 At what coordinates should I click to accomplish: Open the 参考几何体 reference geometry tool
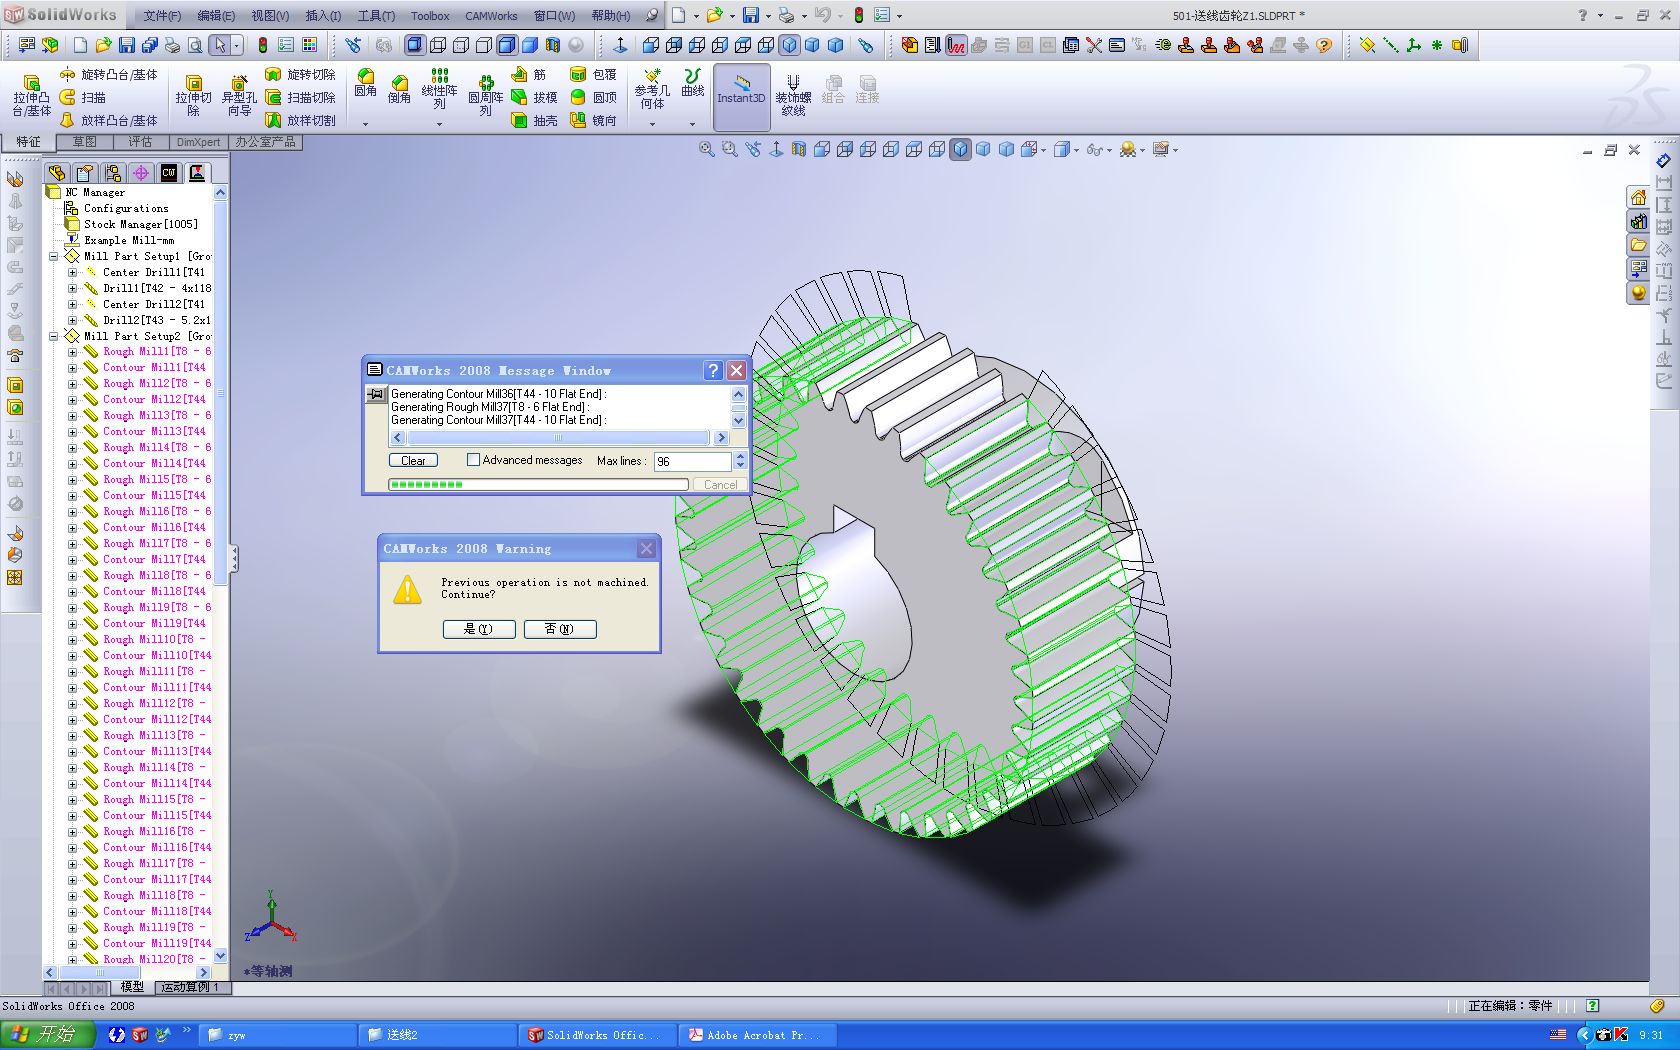(x=652, y=88)
